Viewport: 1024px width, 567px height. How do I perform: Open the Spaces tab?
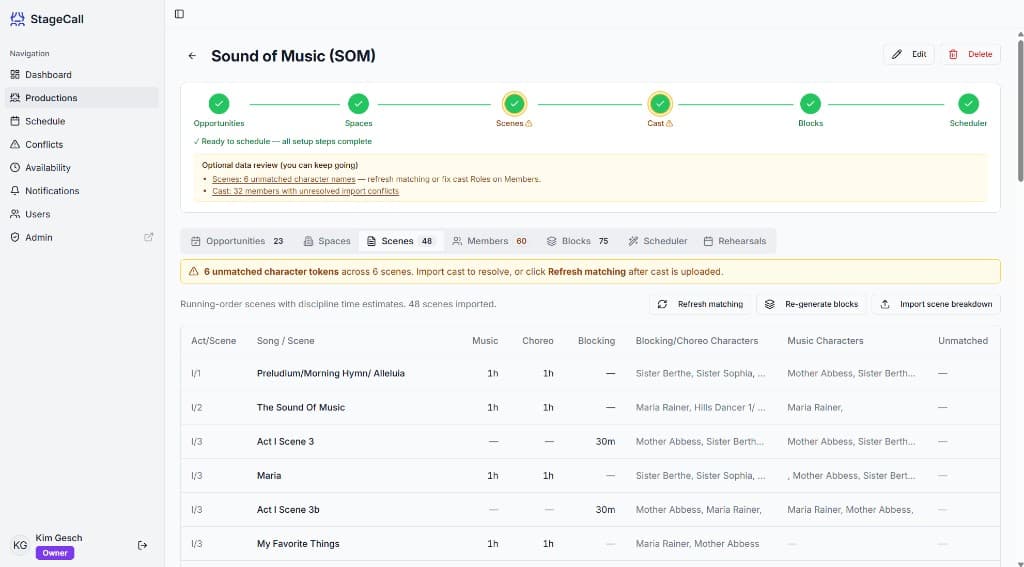click(x=327, y=241)
